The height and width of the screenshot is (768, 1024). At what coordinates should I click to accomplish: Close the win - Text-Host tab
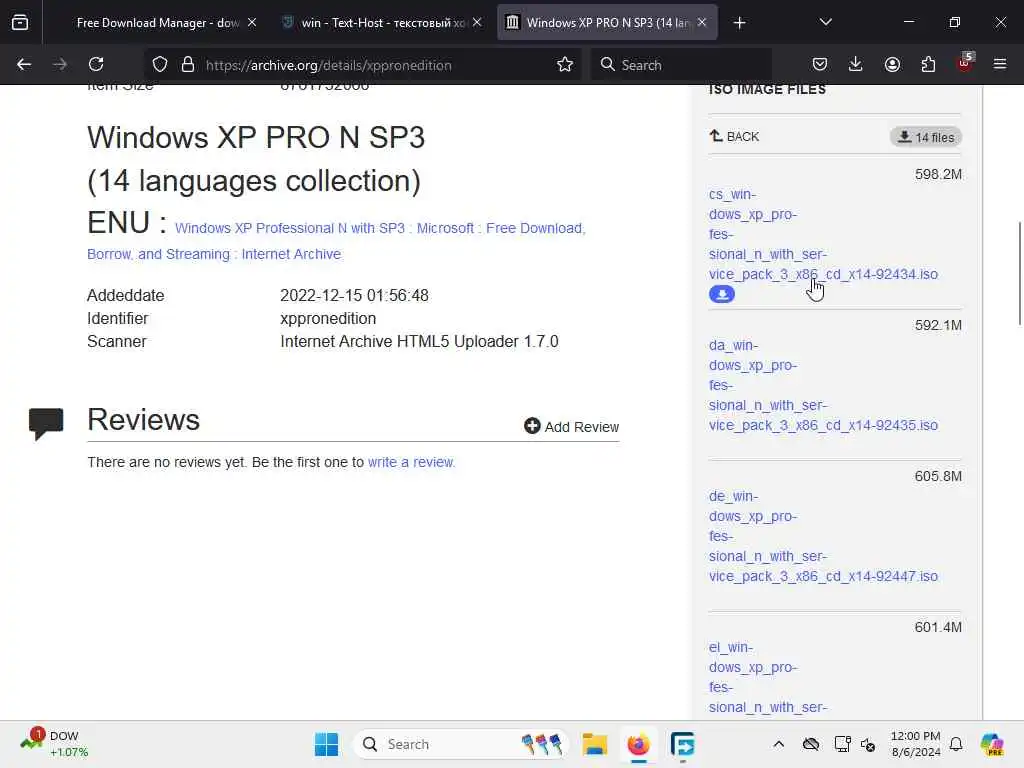click(x=477, y=23)
